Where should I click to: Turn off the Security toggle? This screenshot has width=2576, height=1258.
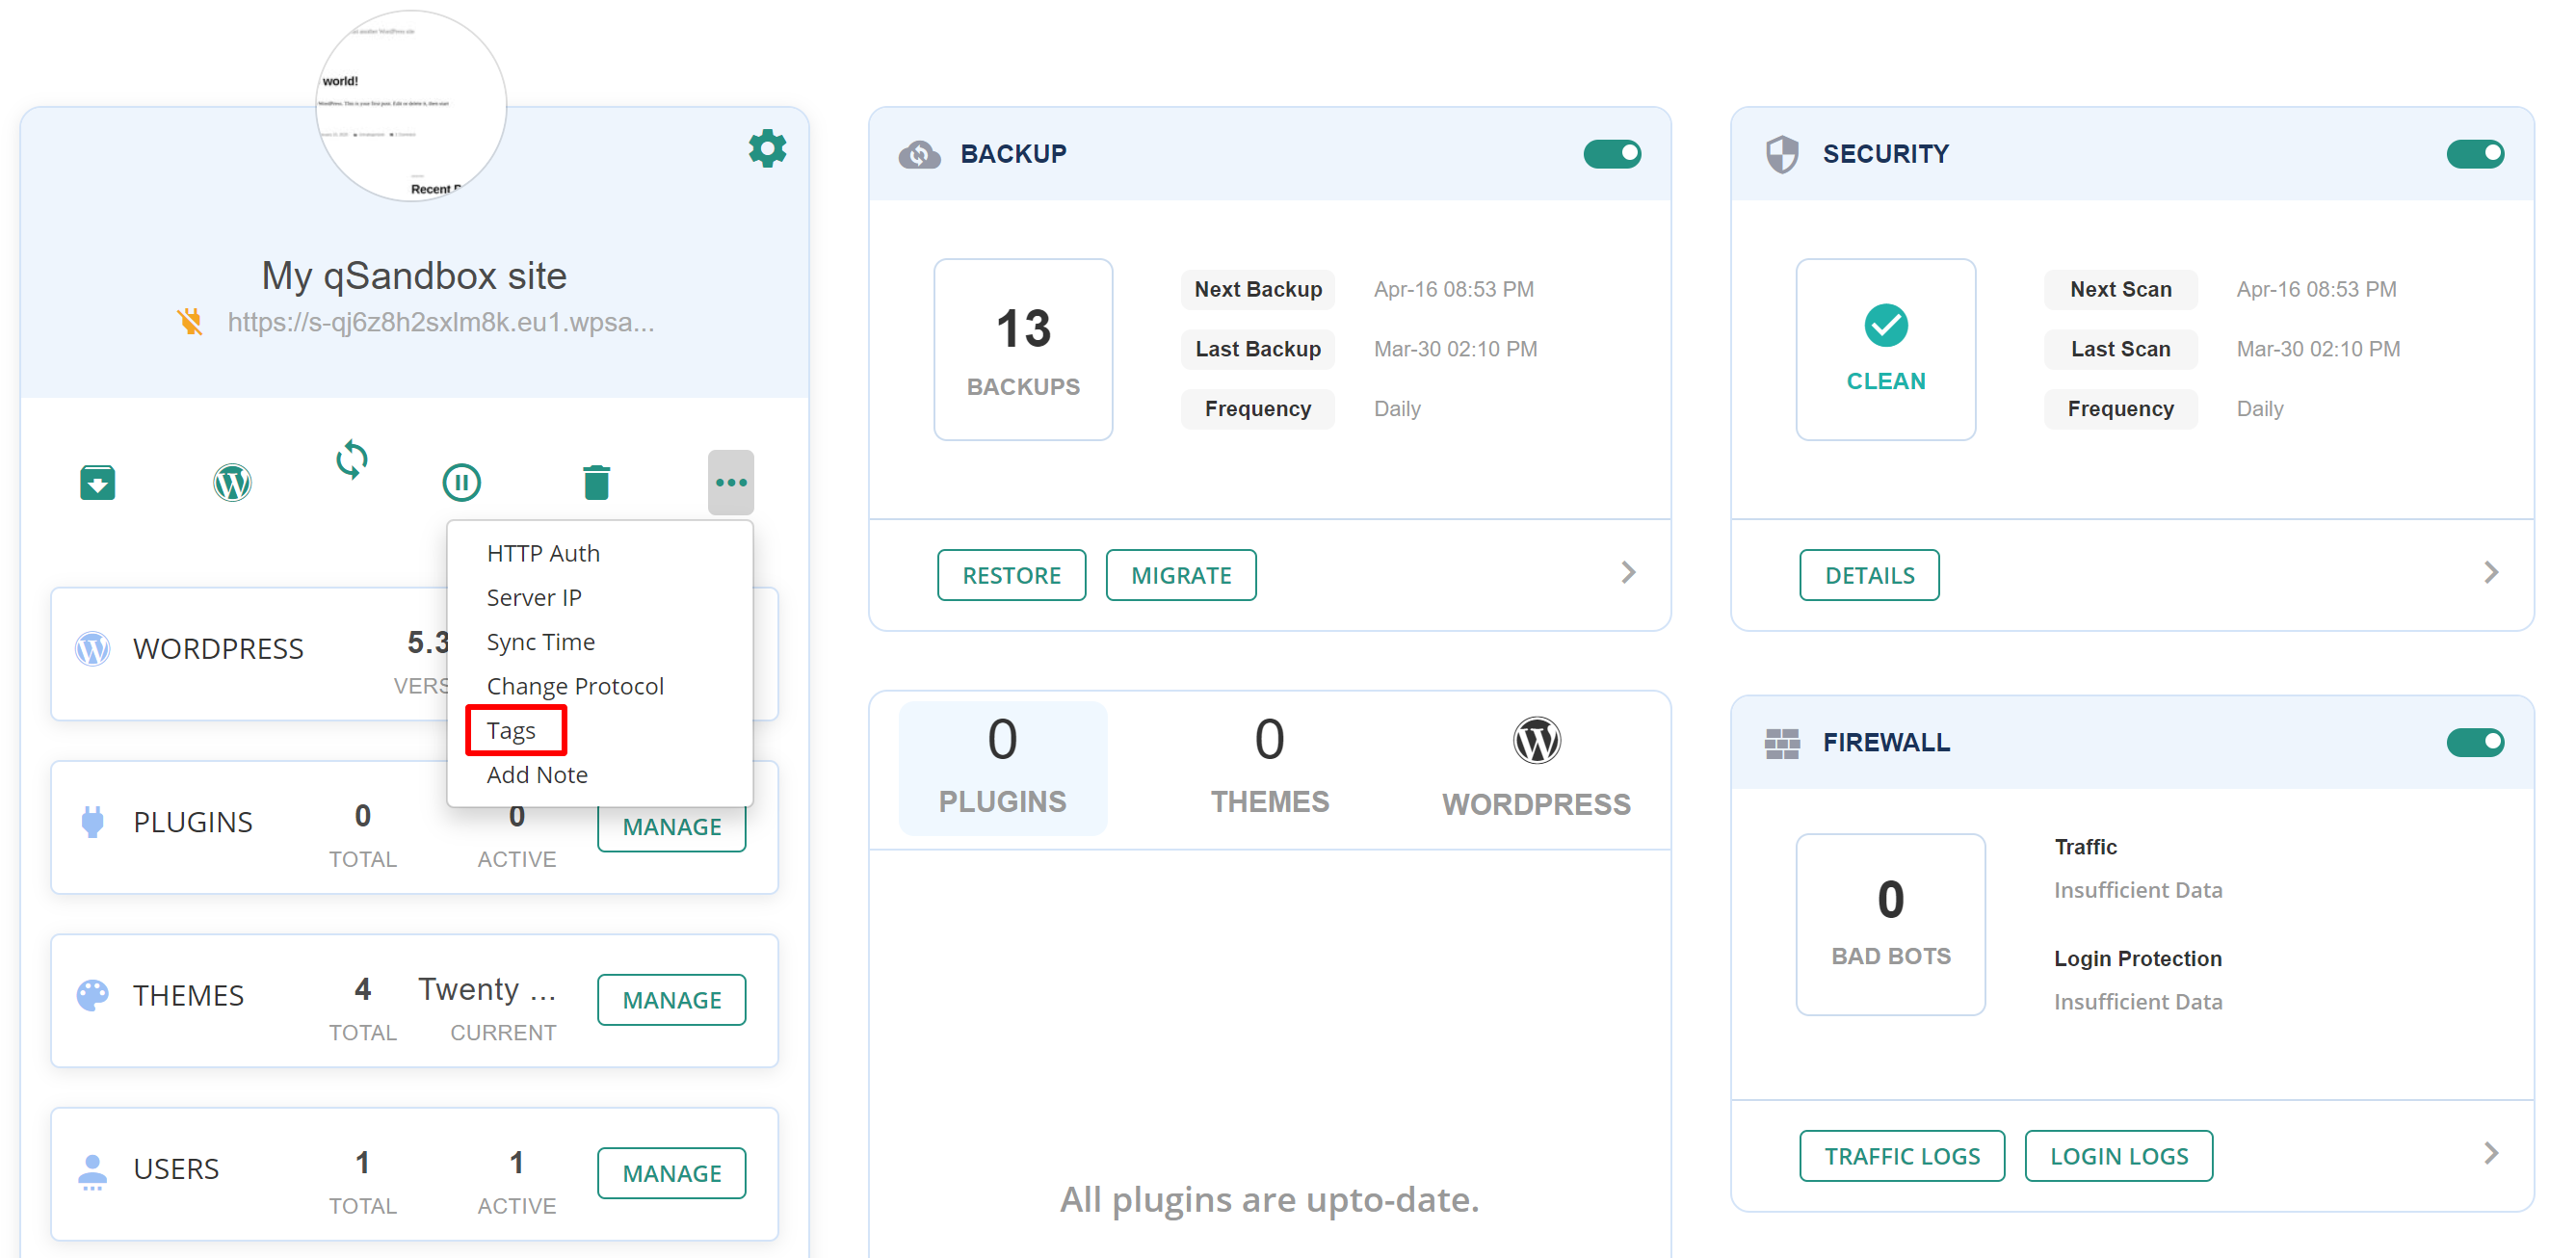pyautogui.click(x=2474, y=154)
